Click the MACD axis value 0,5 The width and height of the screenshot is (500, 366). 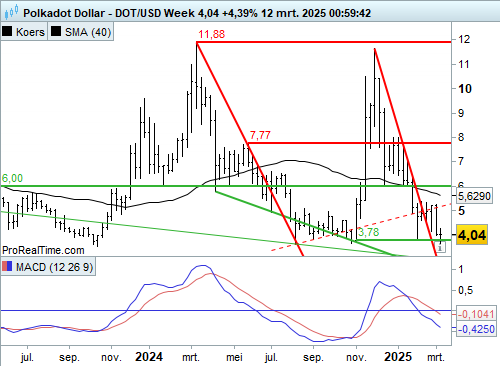465,291
